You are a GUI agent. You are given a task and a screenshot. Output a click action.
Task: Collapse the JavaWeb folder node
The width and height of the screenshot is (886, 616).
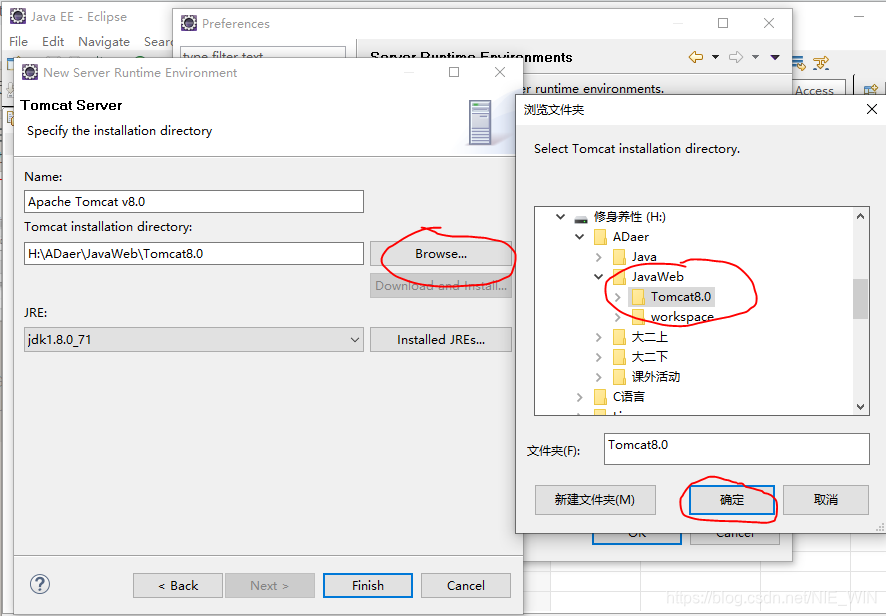[x=598, y=276]
